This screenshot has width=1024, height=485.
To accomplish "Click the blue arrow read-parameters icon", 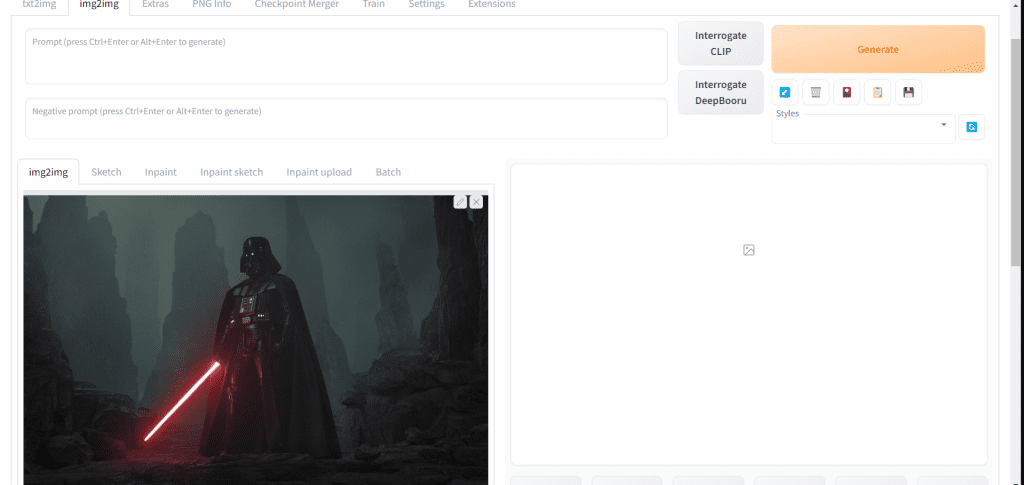I will 785,93.
